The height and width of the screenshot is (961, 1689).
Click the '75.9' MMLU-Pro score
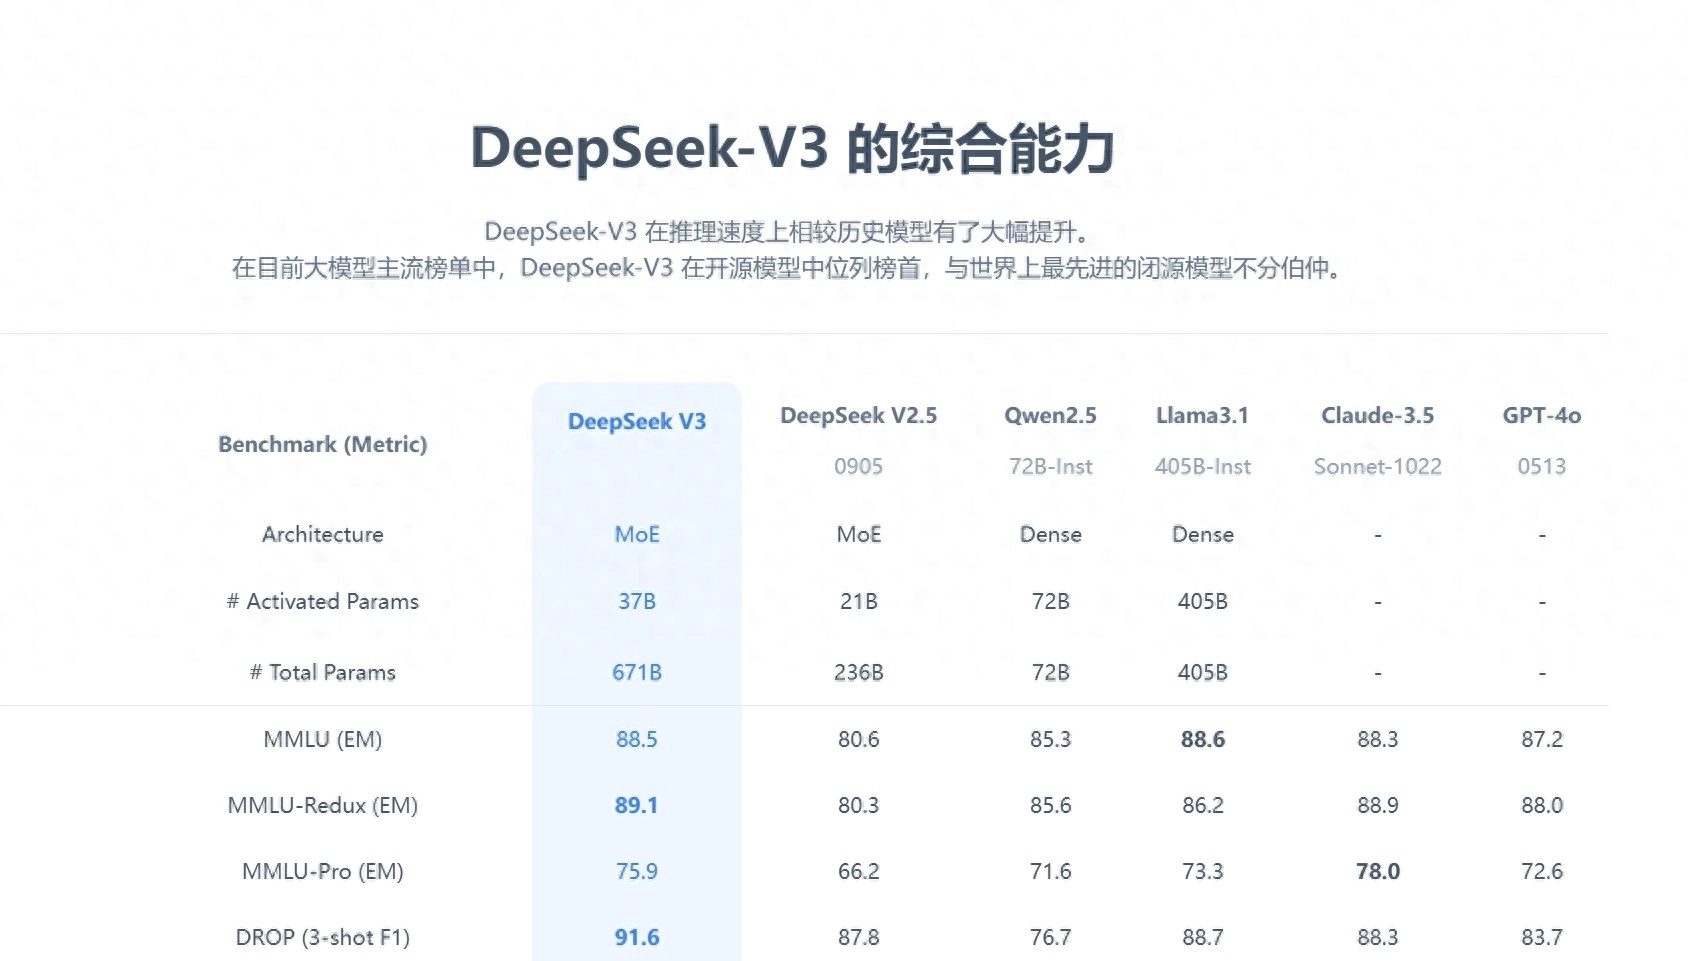(x=637, y=871)
